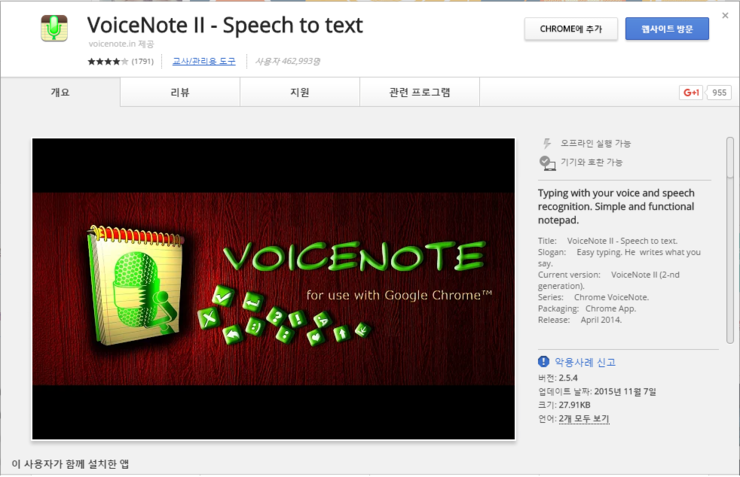This screenshot has height=477, width=740.
Task: Click the VoiceNote promotional screenshot
Action: [274, 289]
